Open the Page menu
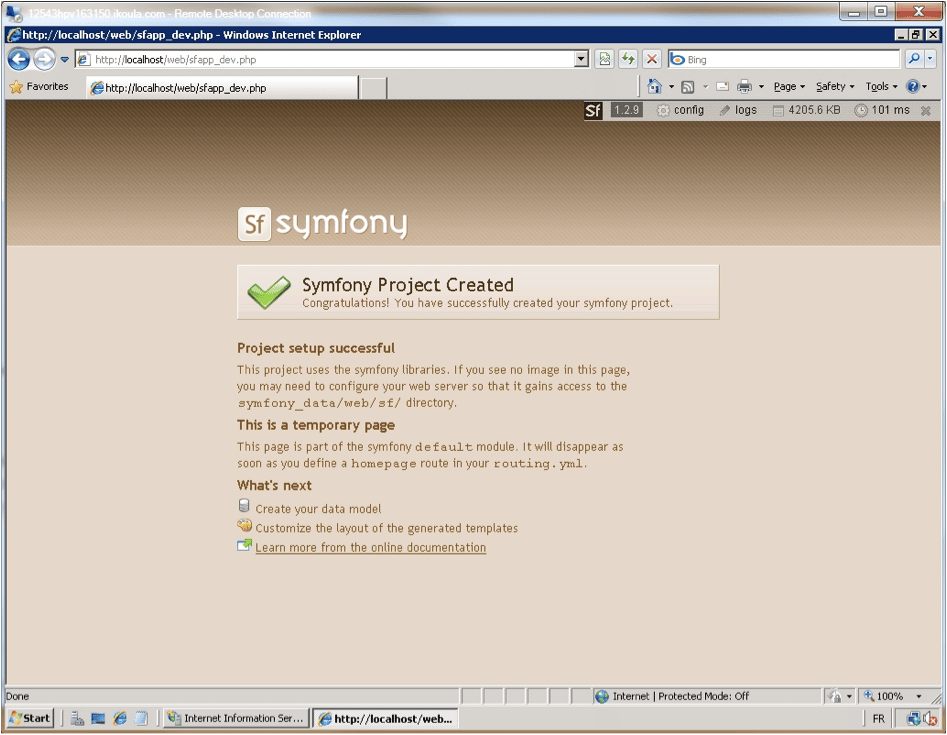Image resolution: width=947 pixels, height=735 pixels. [789, 86]
